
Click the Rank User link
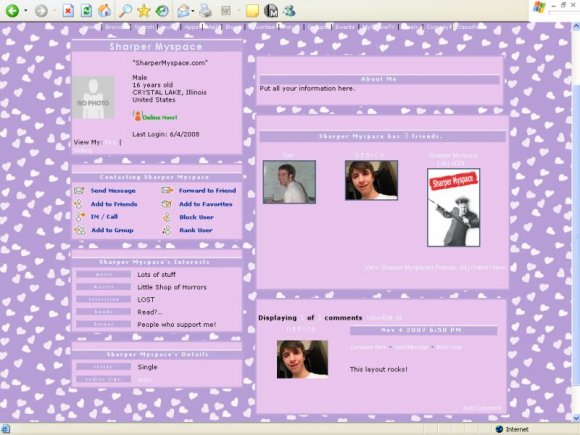pyautogui.click(x=196, y=230)
